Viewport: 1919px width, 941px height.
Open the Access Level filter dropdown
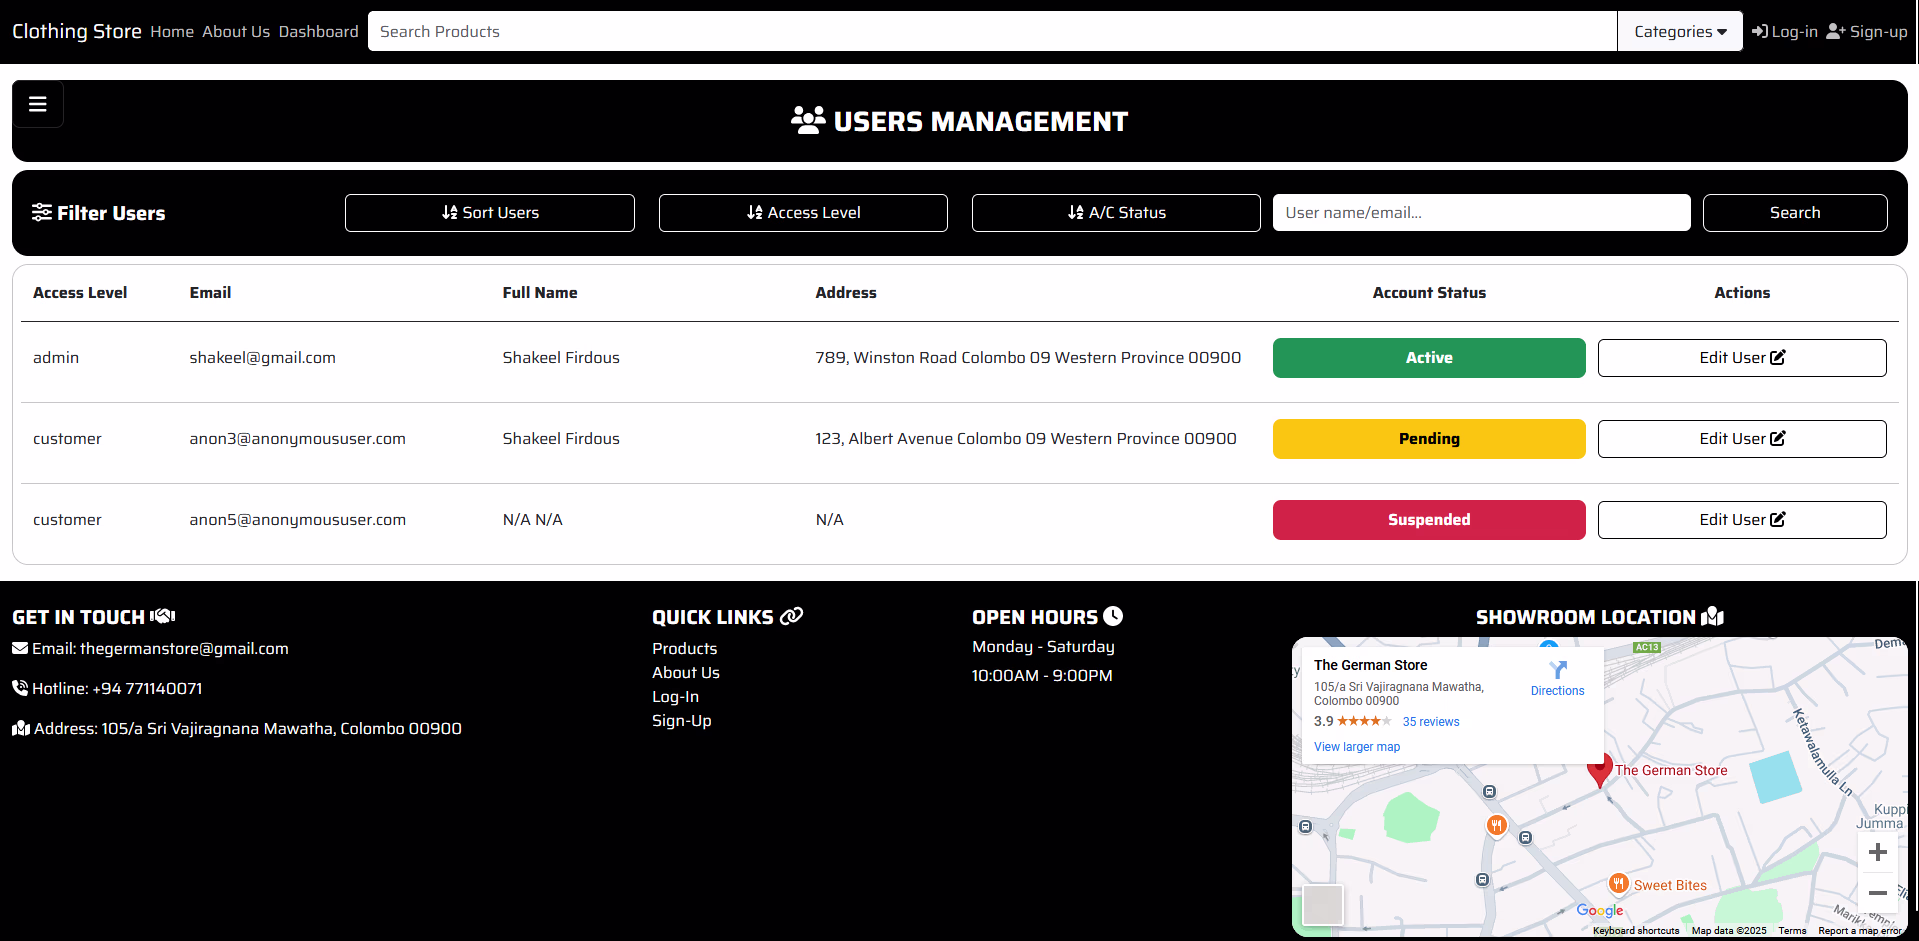click(803, 213)
